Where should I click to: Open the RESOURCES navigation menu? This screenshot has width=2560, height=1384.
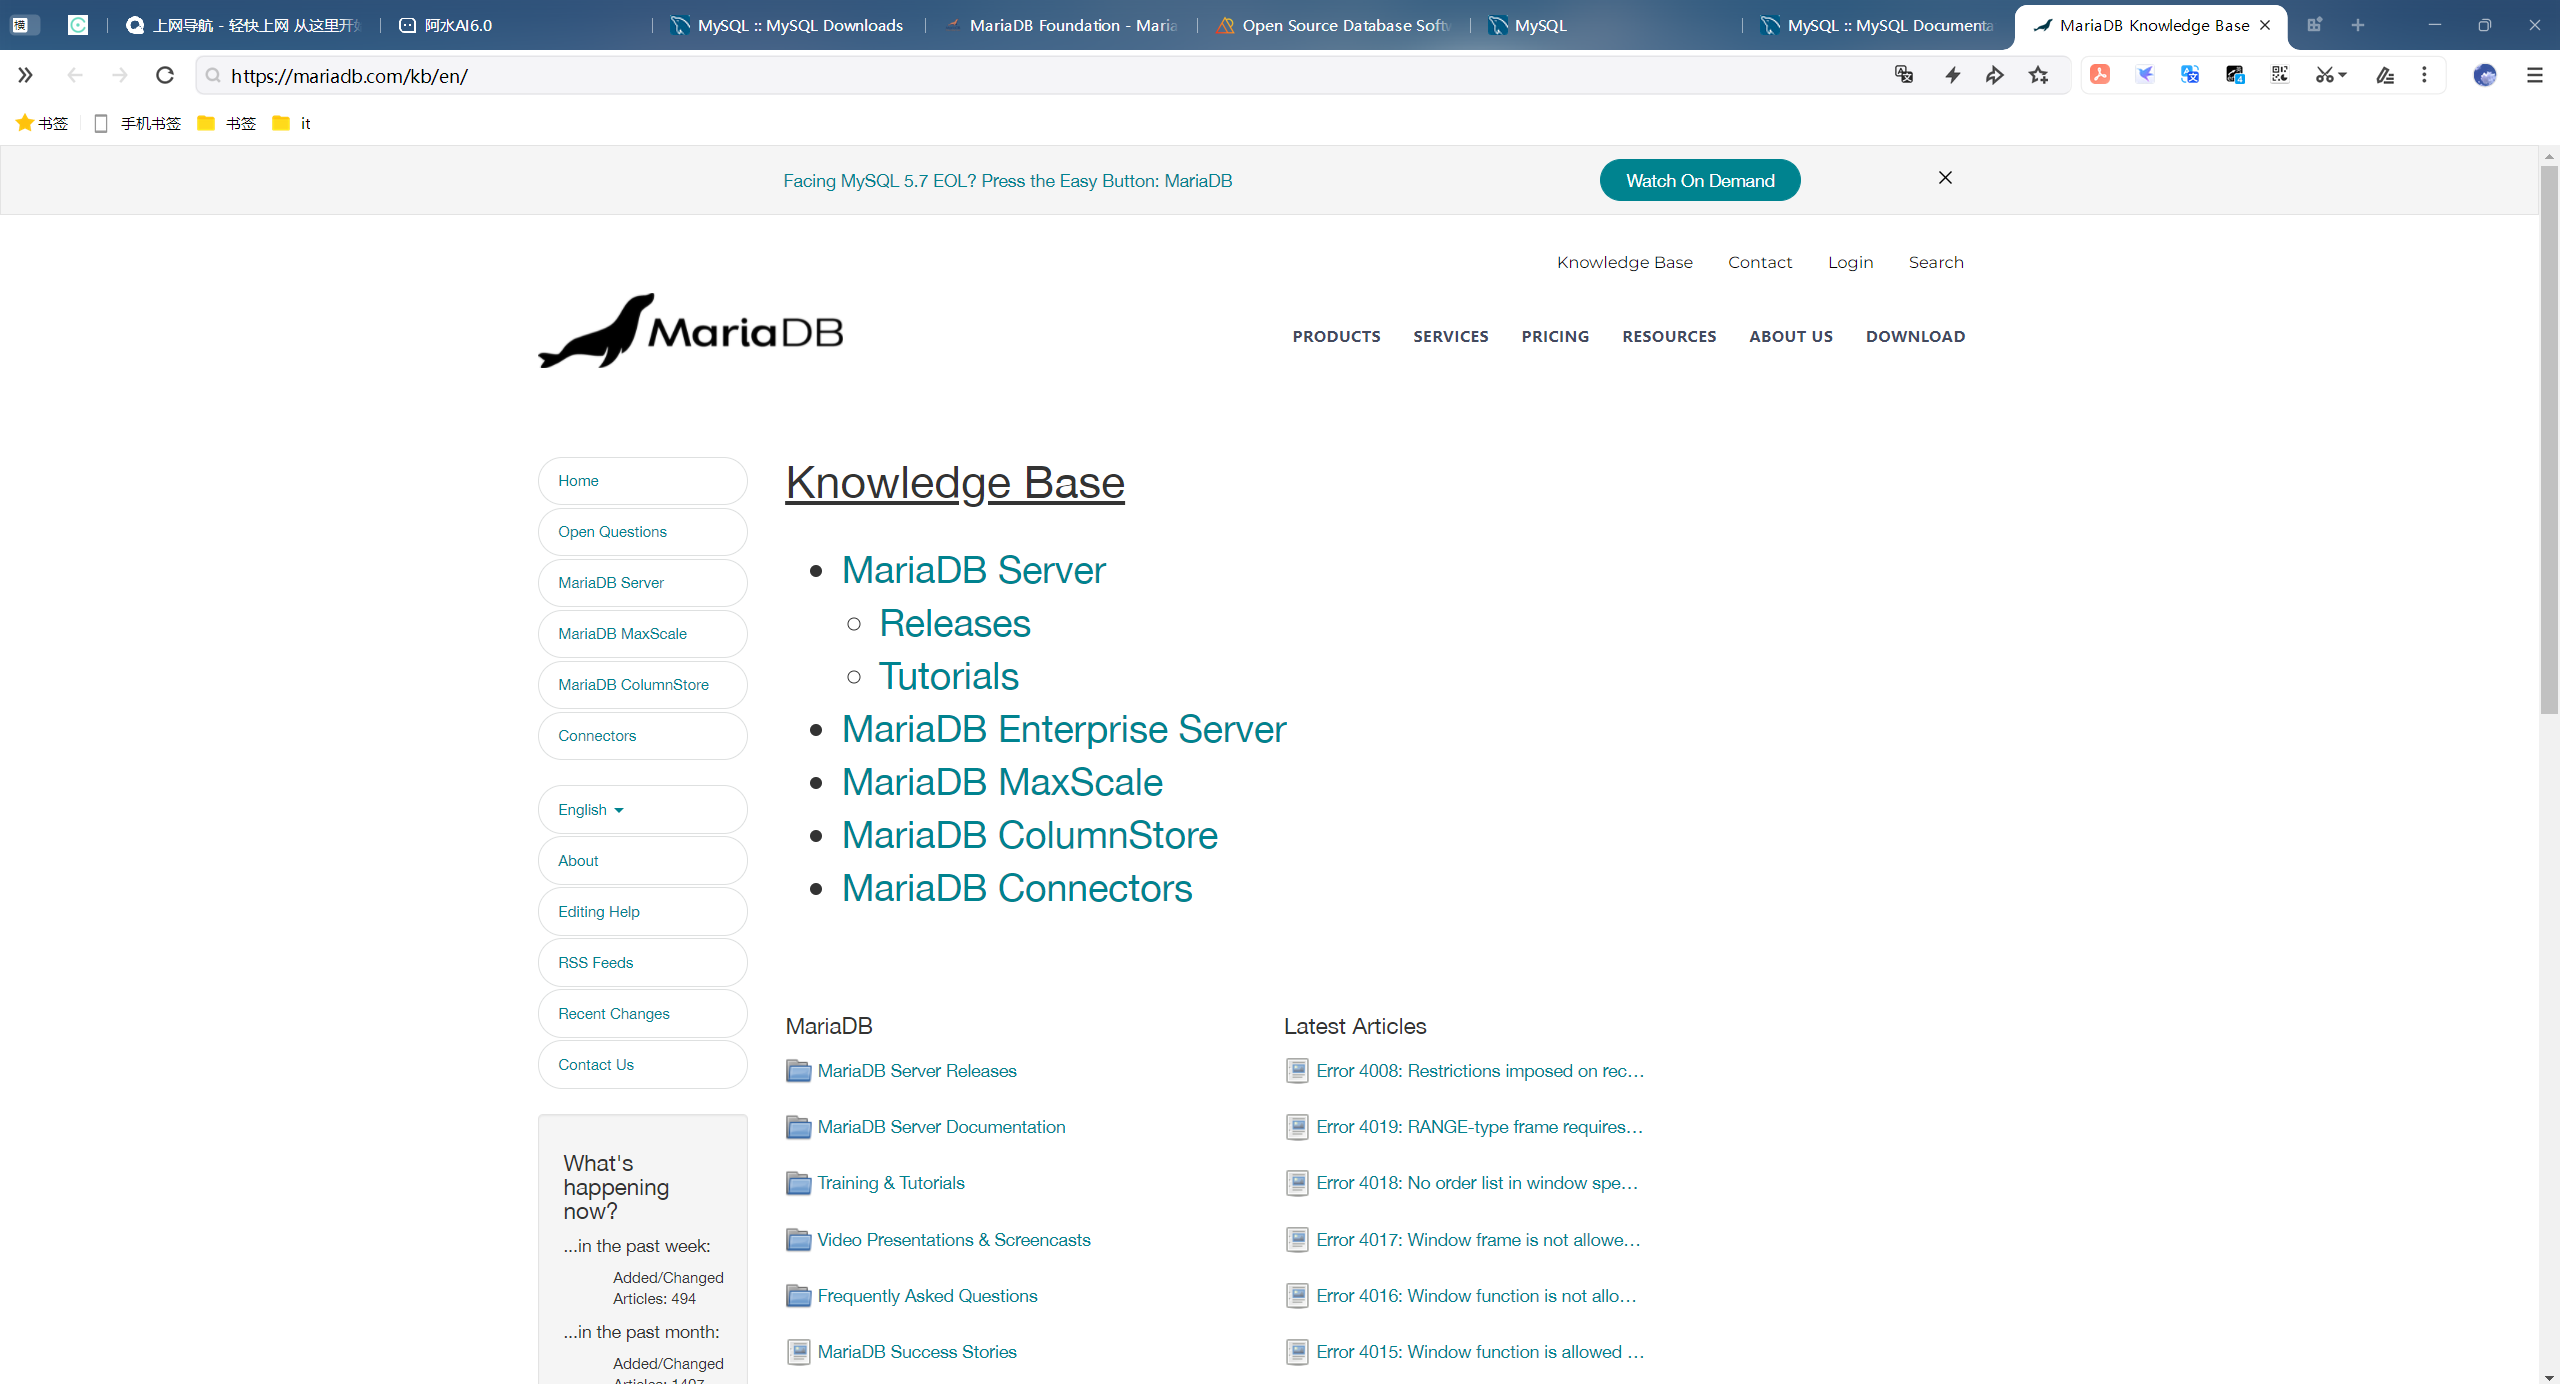[1669, 337]
